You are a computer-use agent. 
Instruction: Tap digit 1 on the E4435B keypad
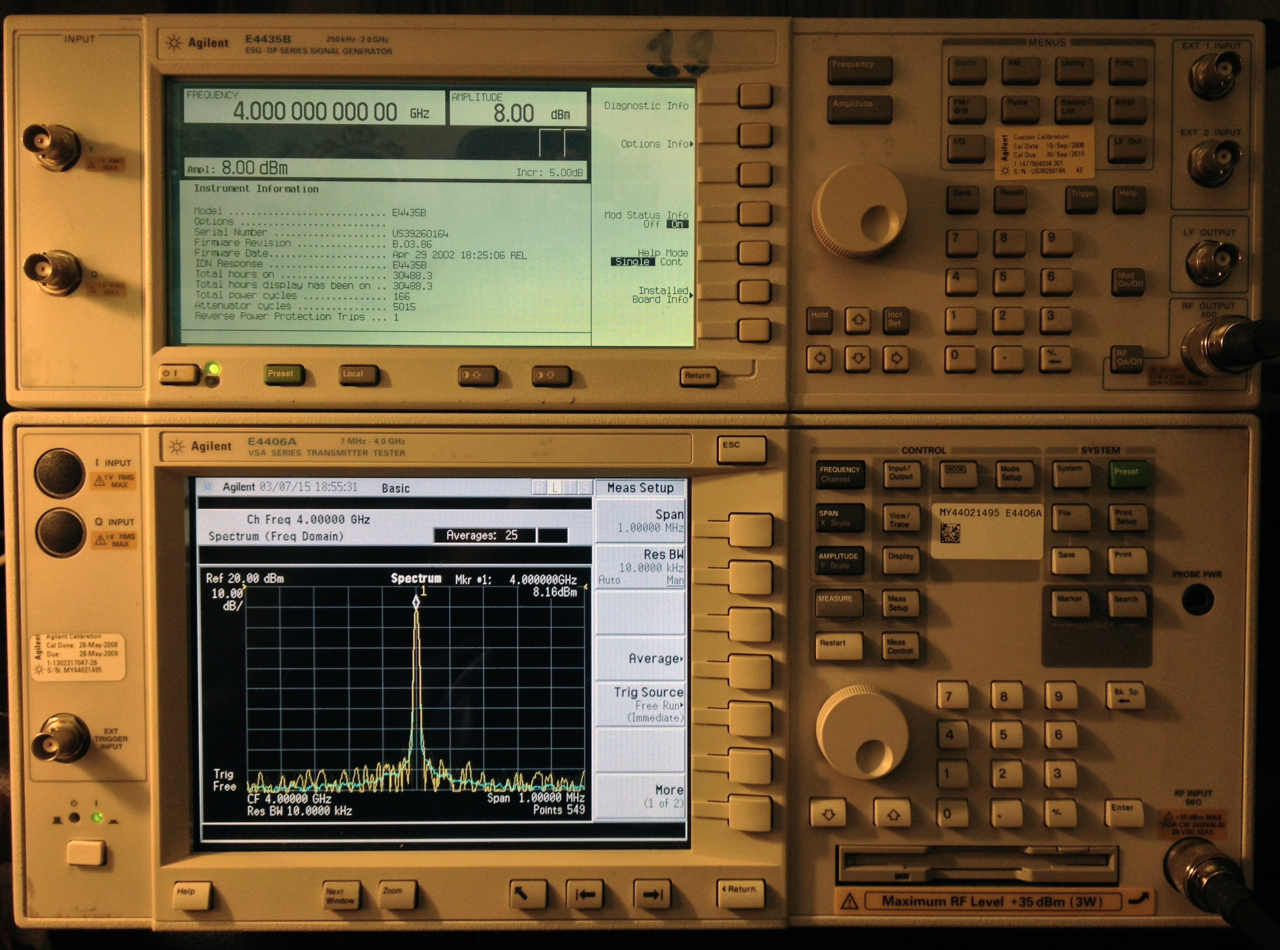coord(961,320)
